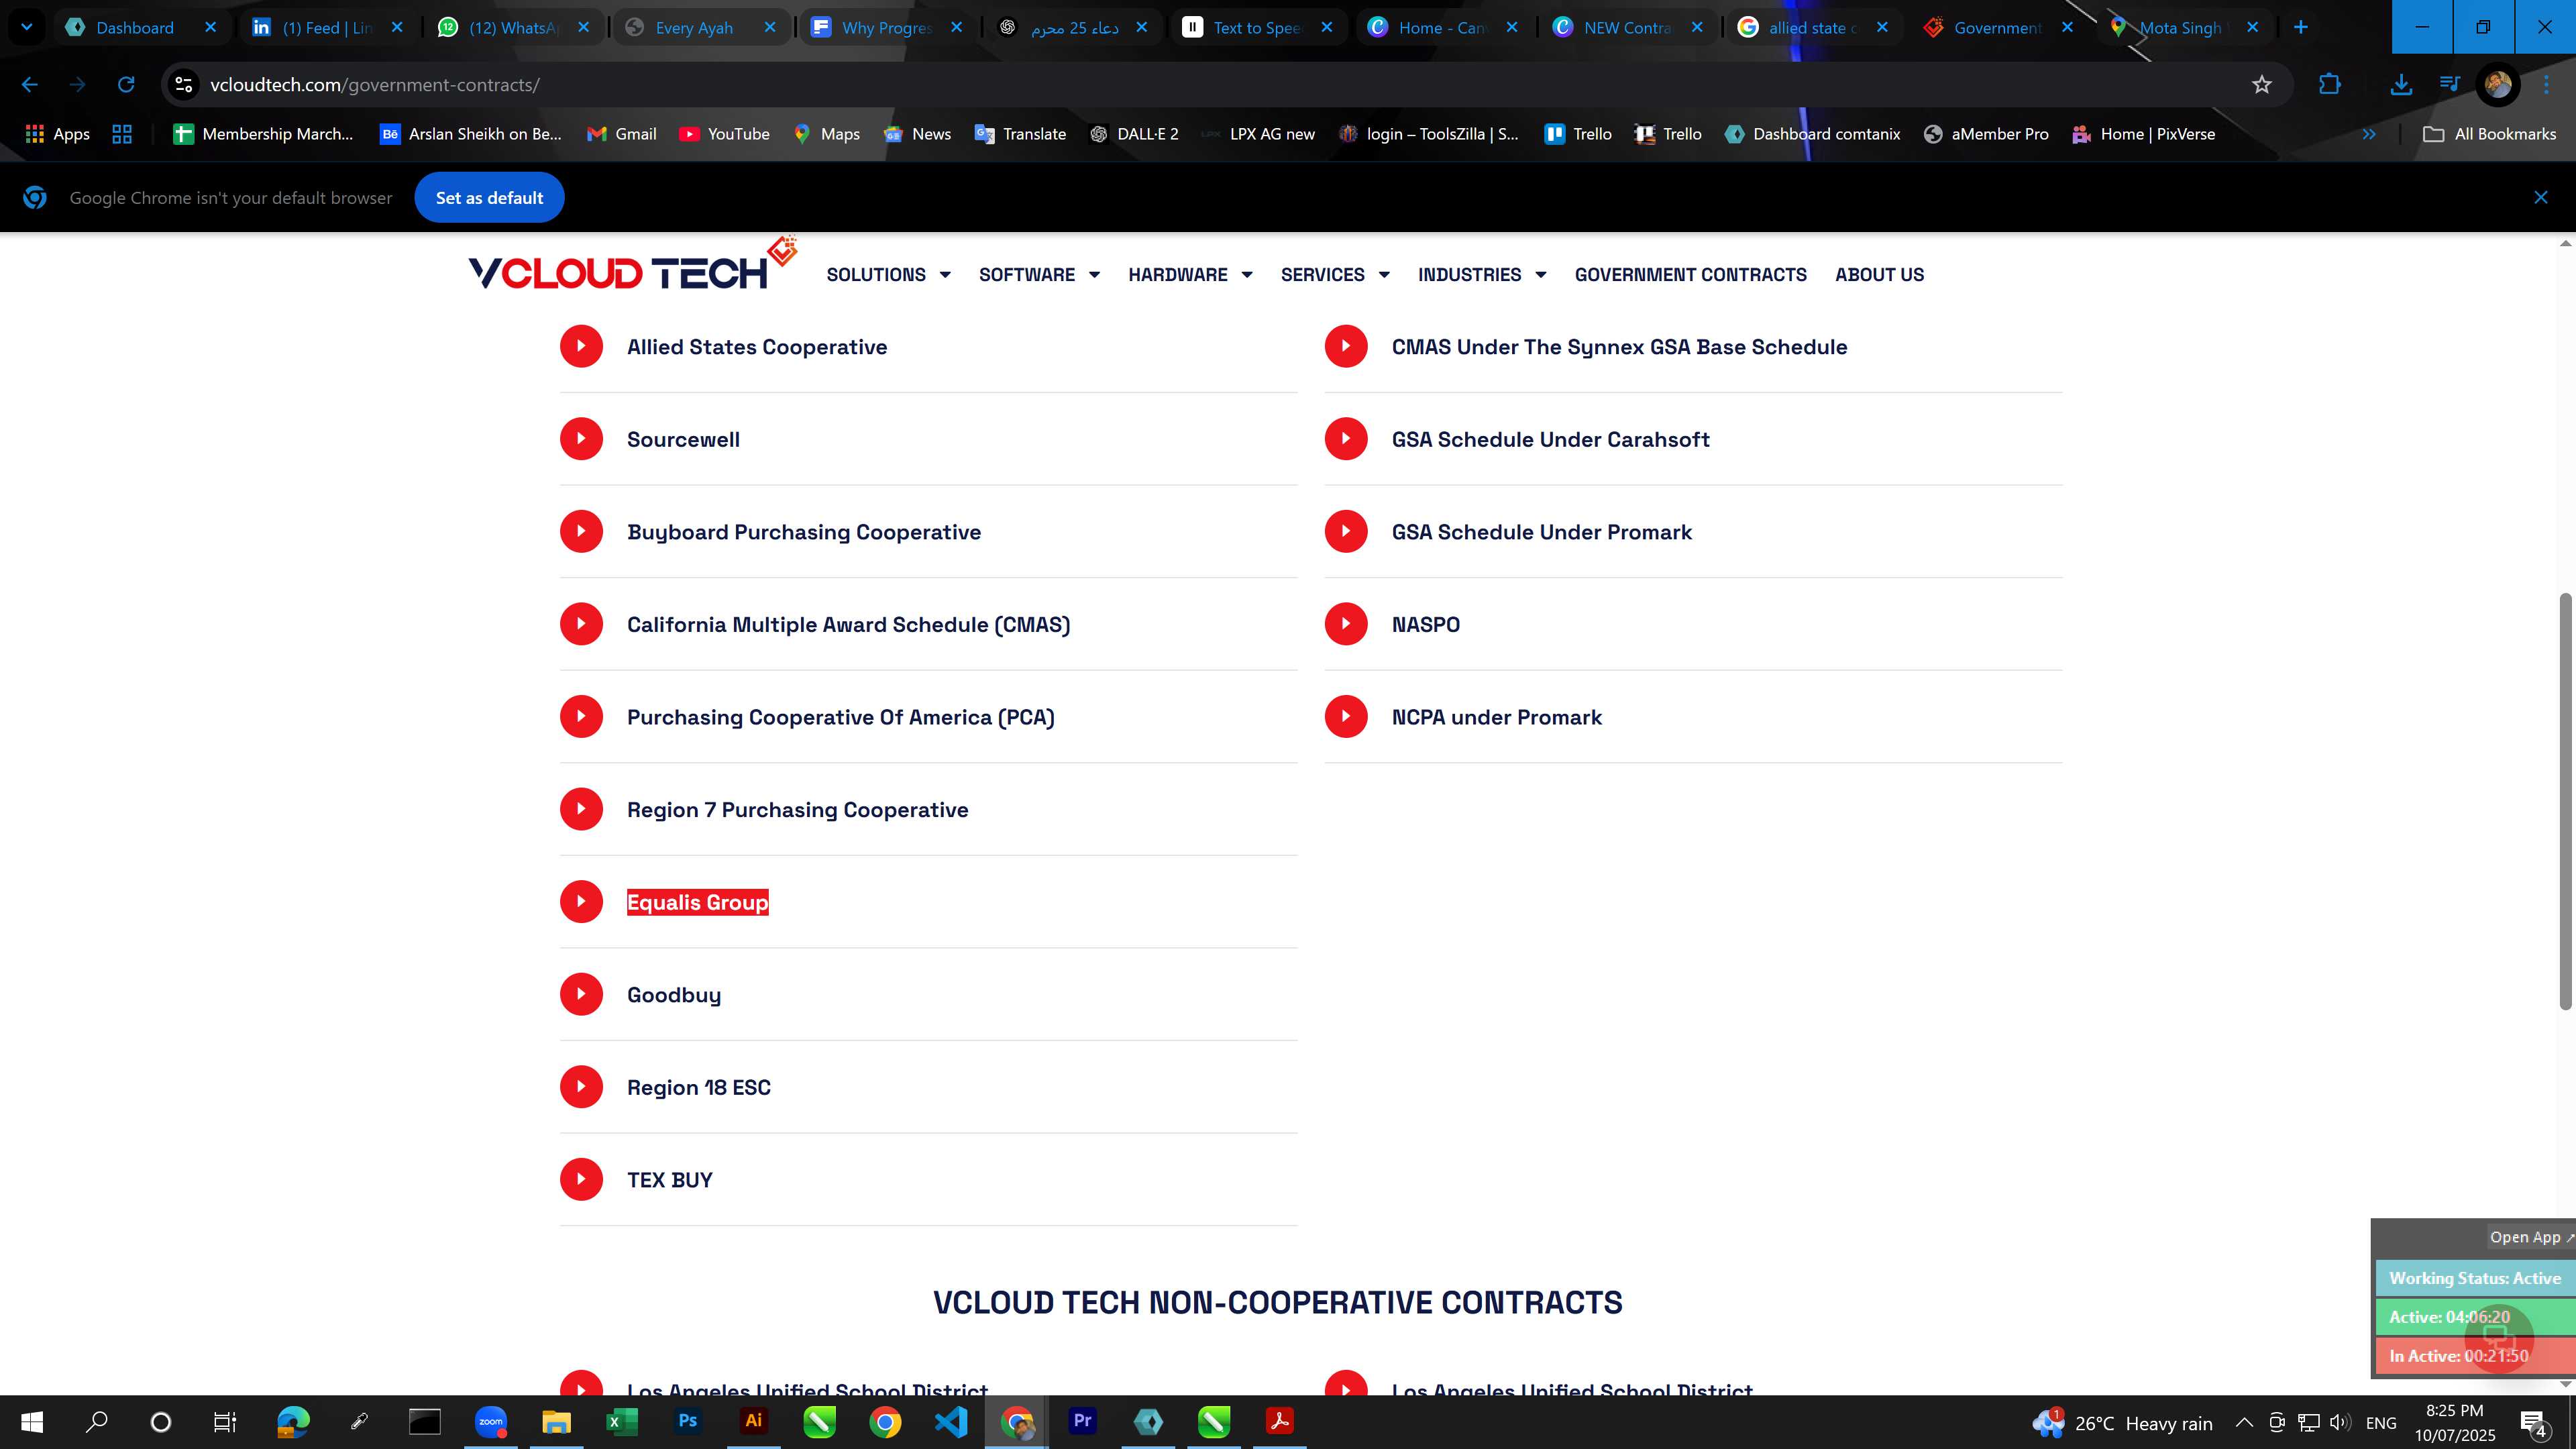This screenshot has width=2576, height=1449.
Task: Click red play icon beside Sourcewell
Action: [x=581, y=438]
